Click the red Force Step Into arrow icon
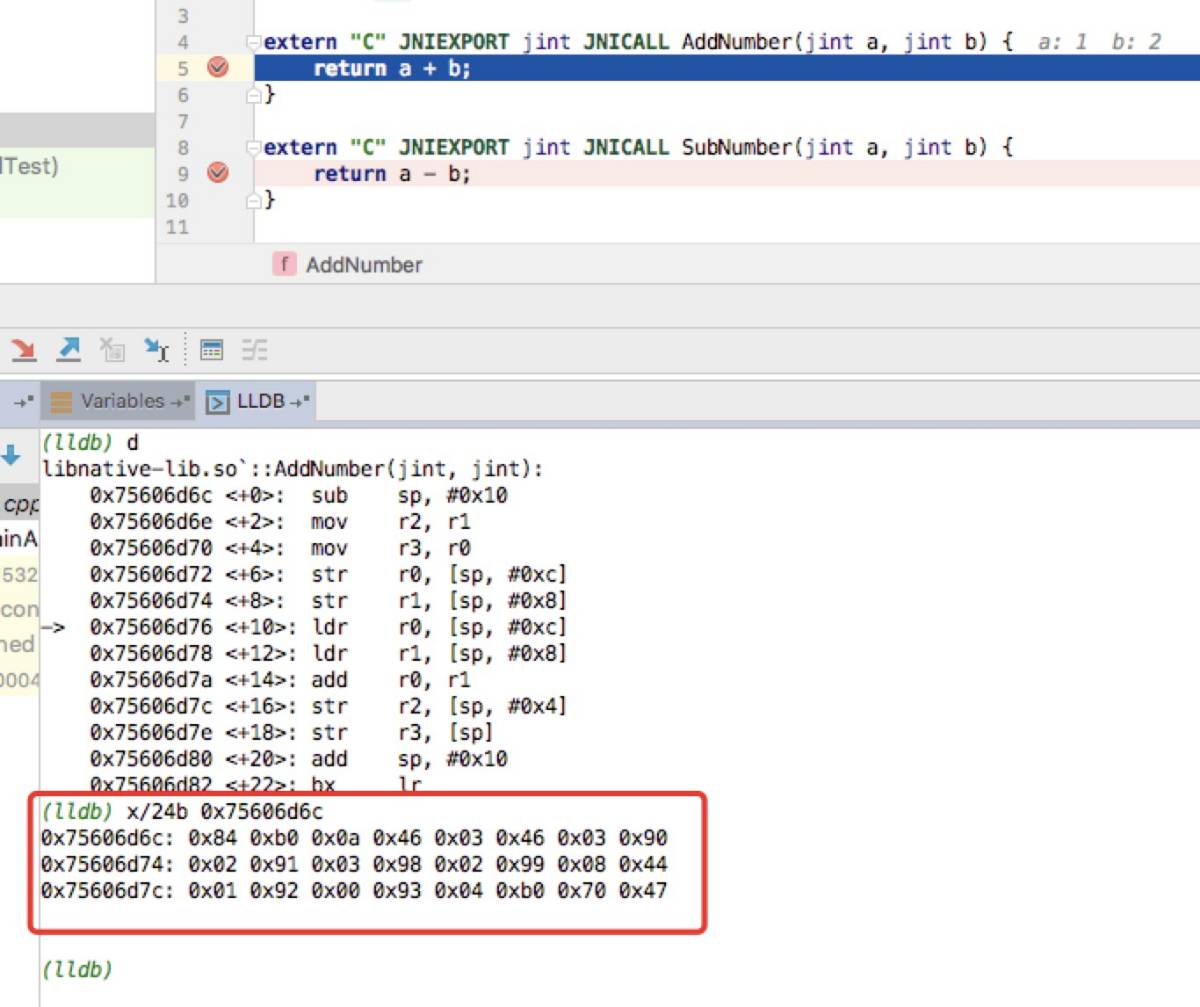 22,349
